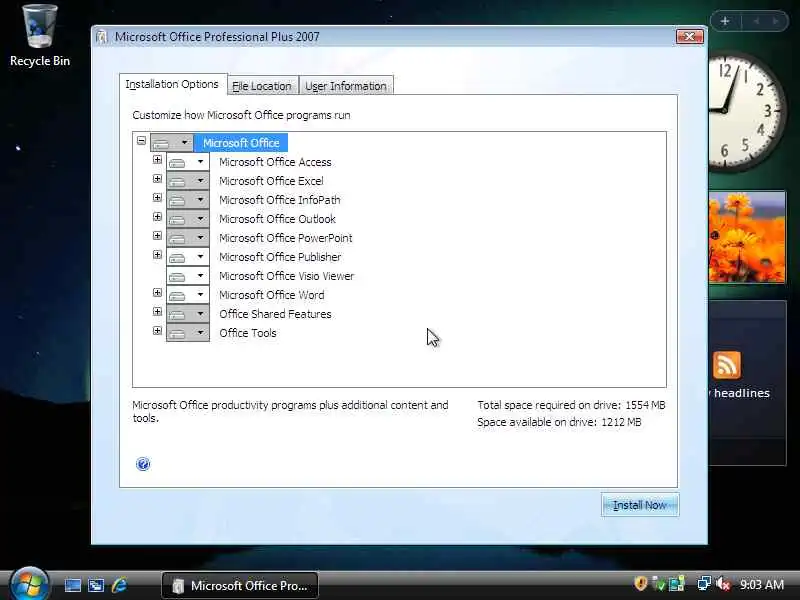Expand the Microsoft Office Access node
Screen dimensions: 800x600
tap(157, 160)
